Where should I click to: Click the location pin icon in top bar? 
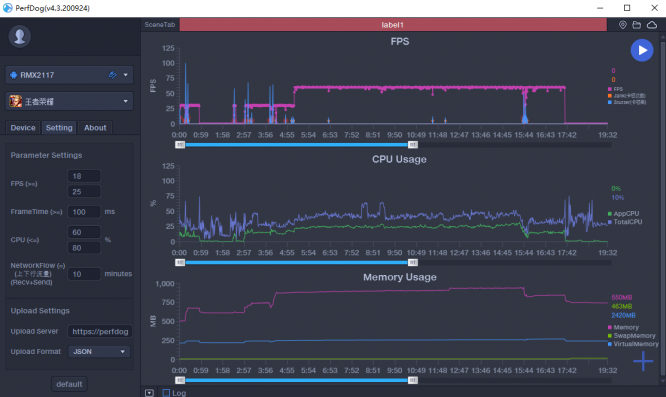623,25
